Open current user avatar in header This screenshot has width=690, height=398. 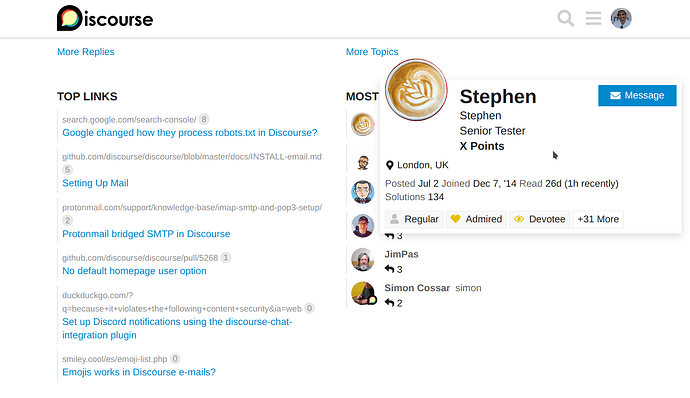point(621,18)
